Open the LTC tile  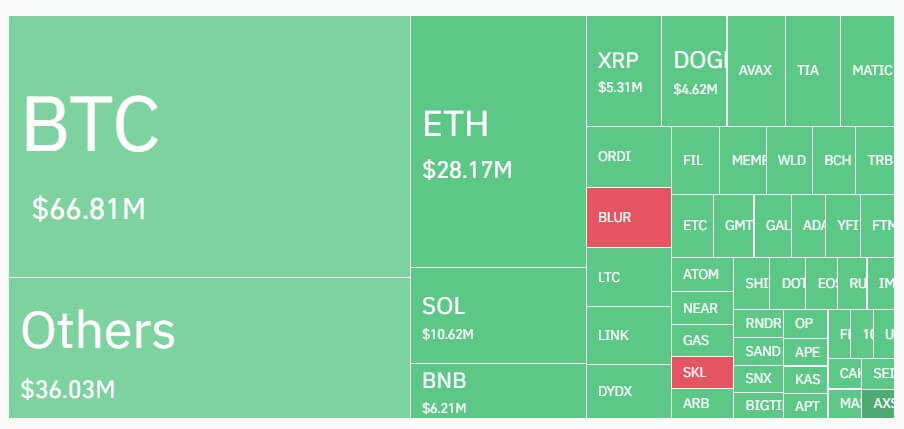[x=628, y=277]
